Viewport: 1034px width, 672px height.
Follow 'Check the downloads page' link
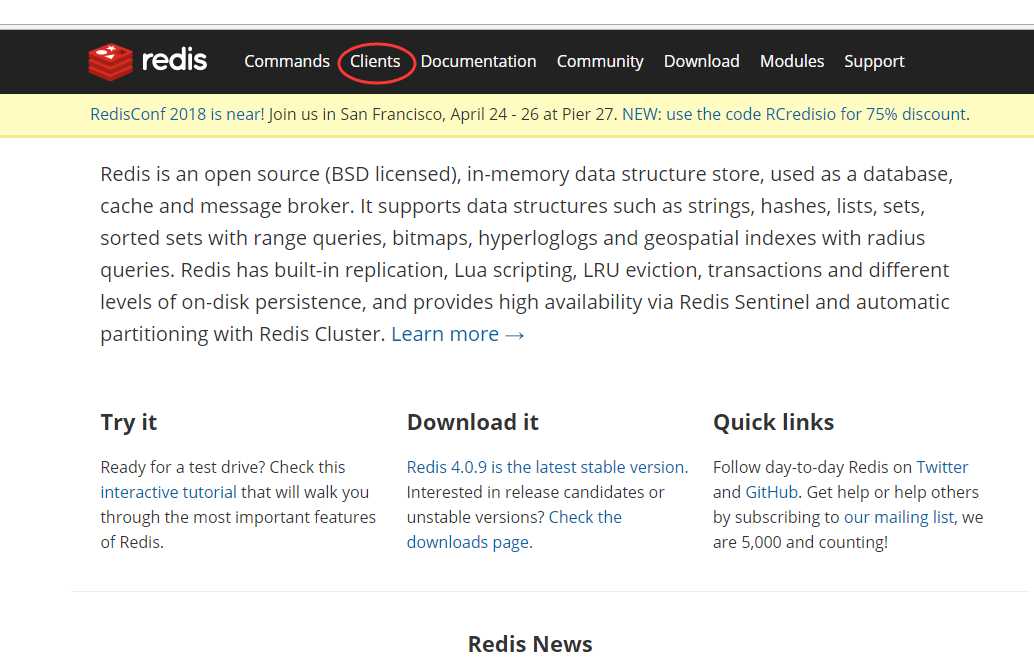(x=514, y=530)
